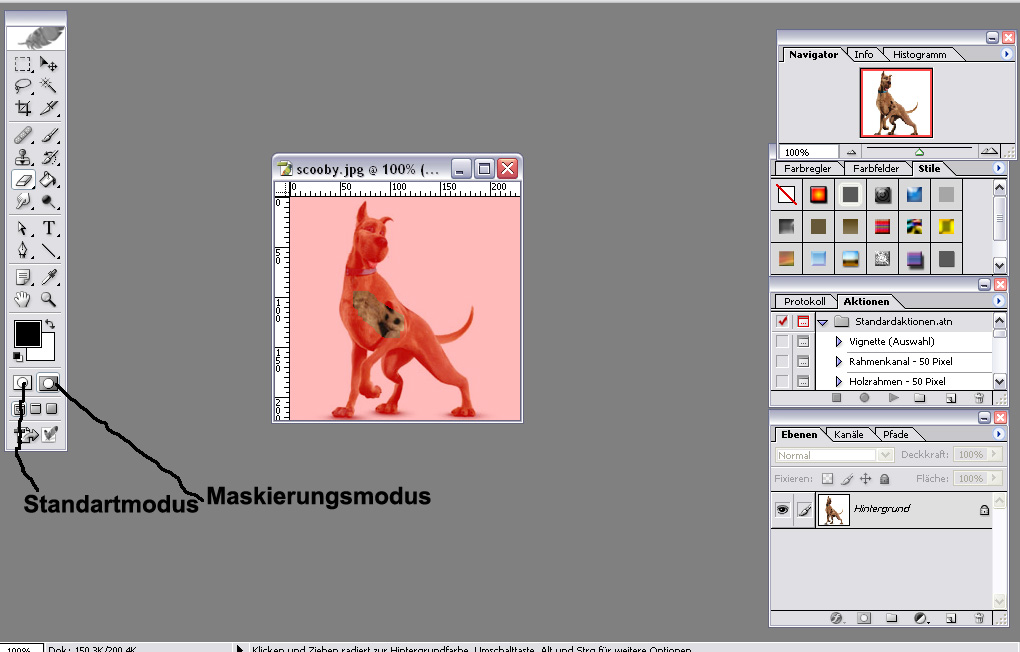Switch to the Pfade tab
Image resolution: width=1020 pixels, height=652 pixels.
[895, 435]
